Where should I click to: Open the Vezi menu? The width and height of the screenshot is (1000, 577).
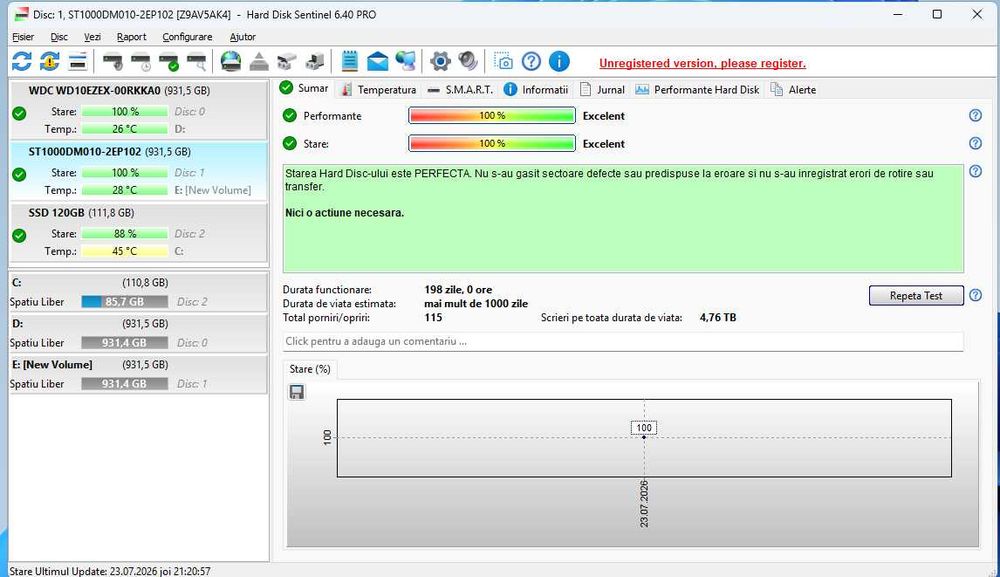tap(92, 37)
